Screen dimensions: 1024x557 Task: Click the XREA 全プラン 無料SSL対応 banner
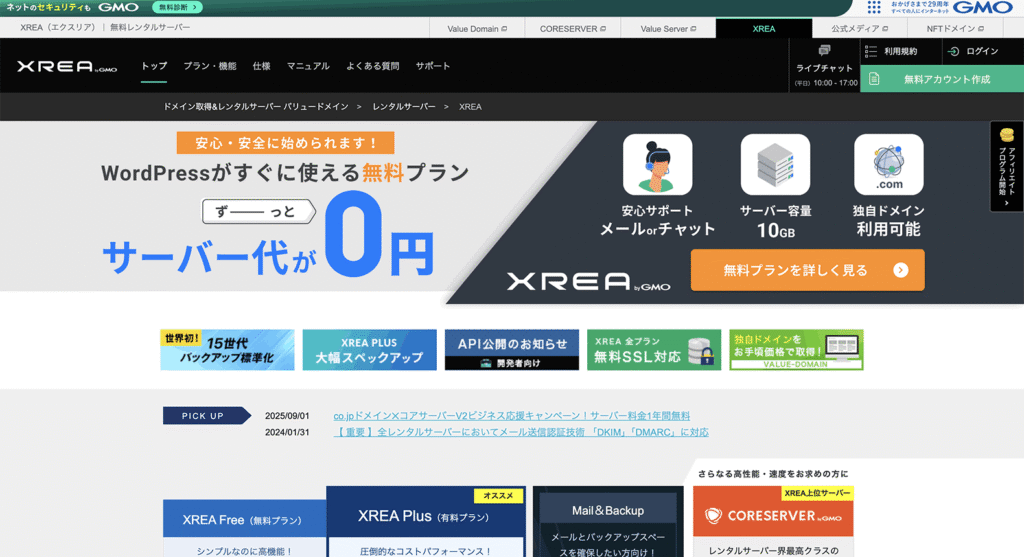pyautogui.click(x=653, y=350)
